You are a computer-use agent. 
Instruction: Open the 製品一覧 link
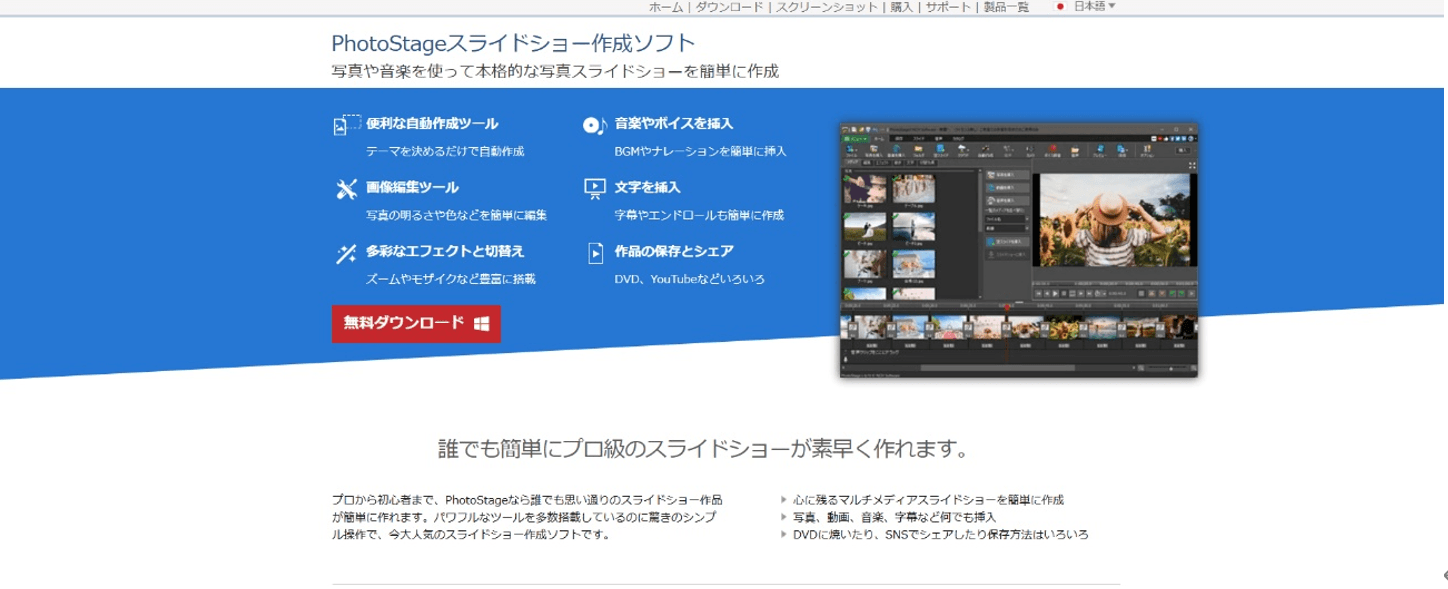pyautogui.click(x=1006, y=7)
